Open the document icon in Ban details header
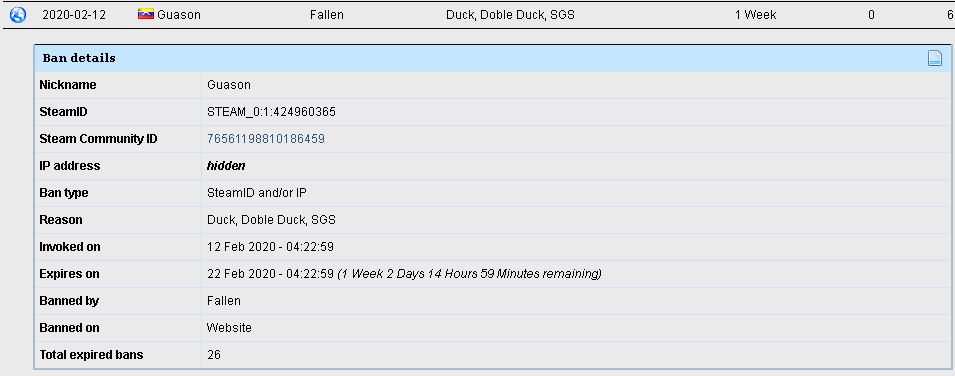Image resolution: width=955 pixels, height=376 pixels. pos(934,58)
